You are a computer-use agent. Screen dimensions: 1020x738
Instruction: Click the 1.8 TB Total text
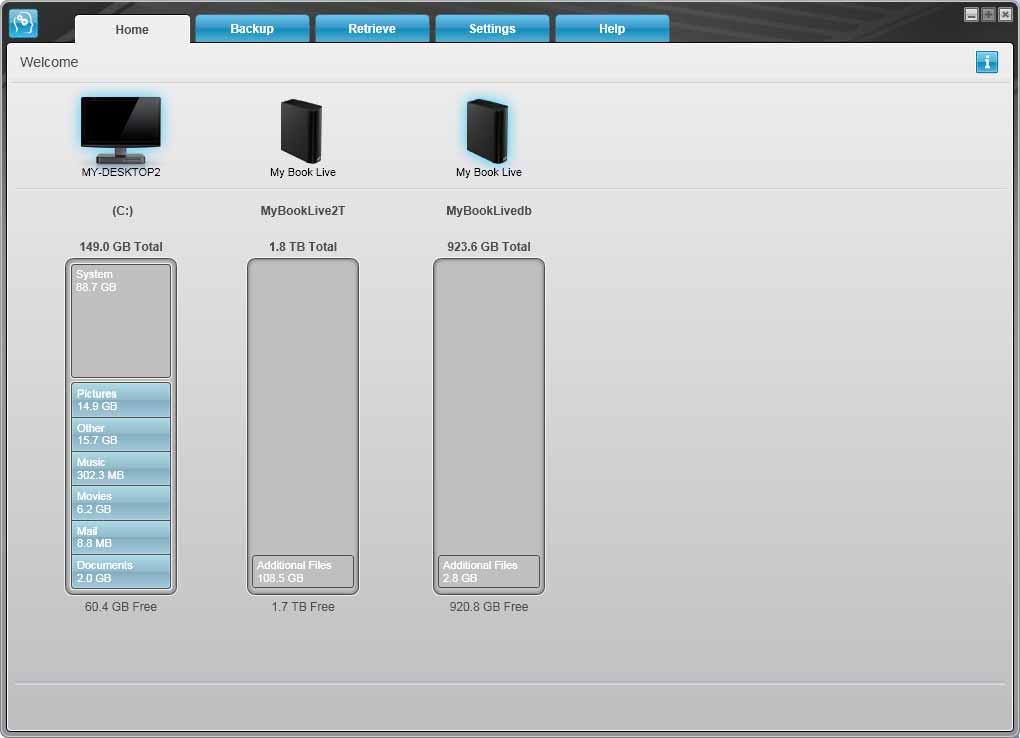303,247
